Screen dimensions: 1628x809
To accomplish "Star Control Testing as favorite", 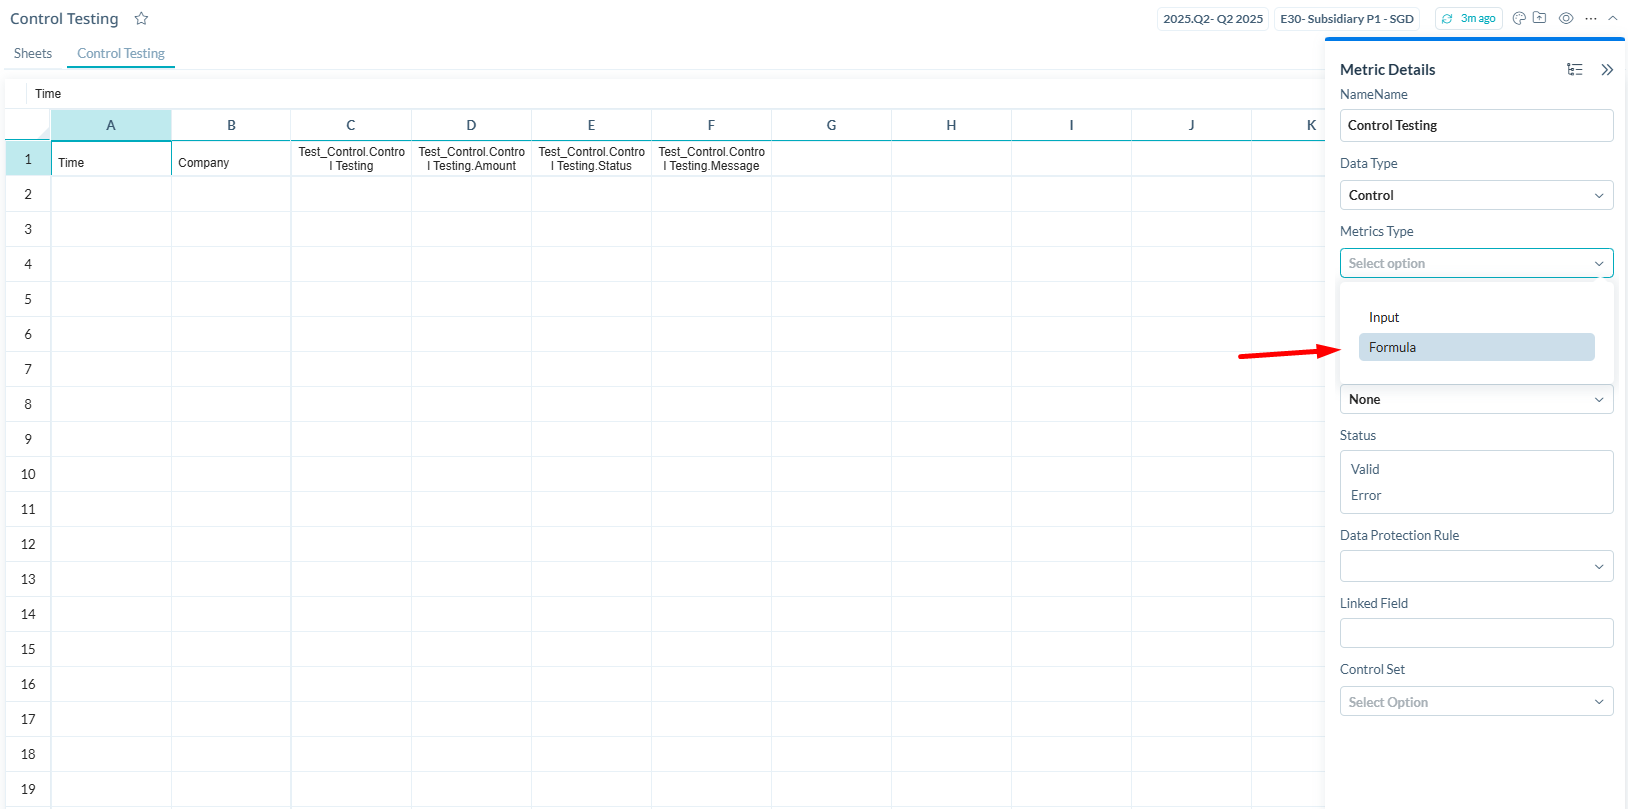I will [141, 19].
